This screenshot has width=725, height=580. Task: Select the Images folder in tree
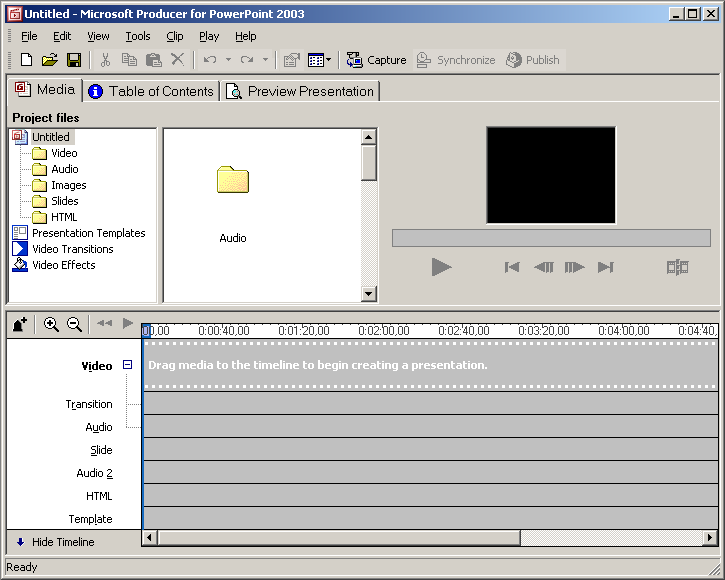(x=68, y=185)
